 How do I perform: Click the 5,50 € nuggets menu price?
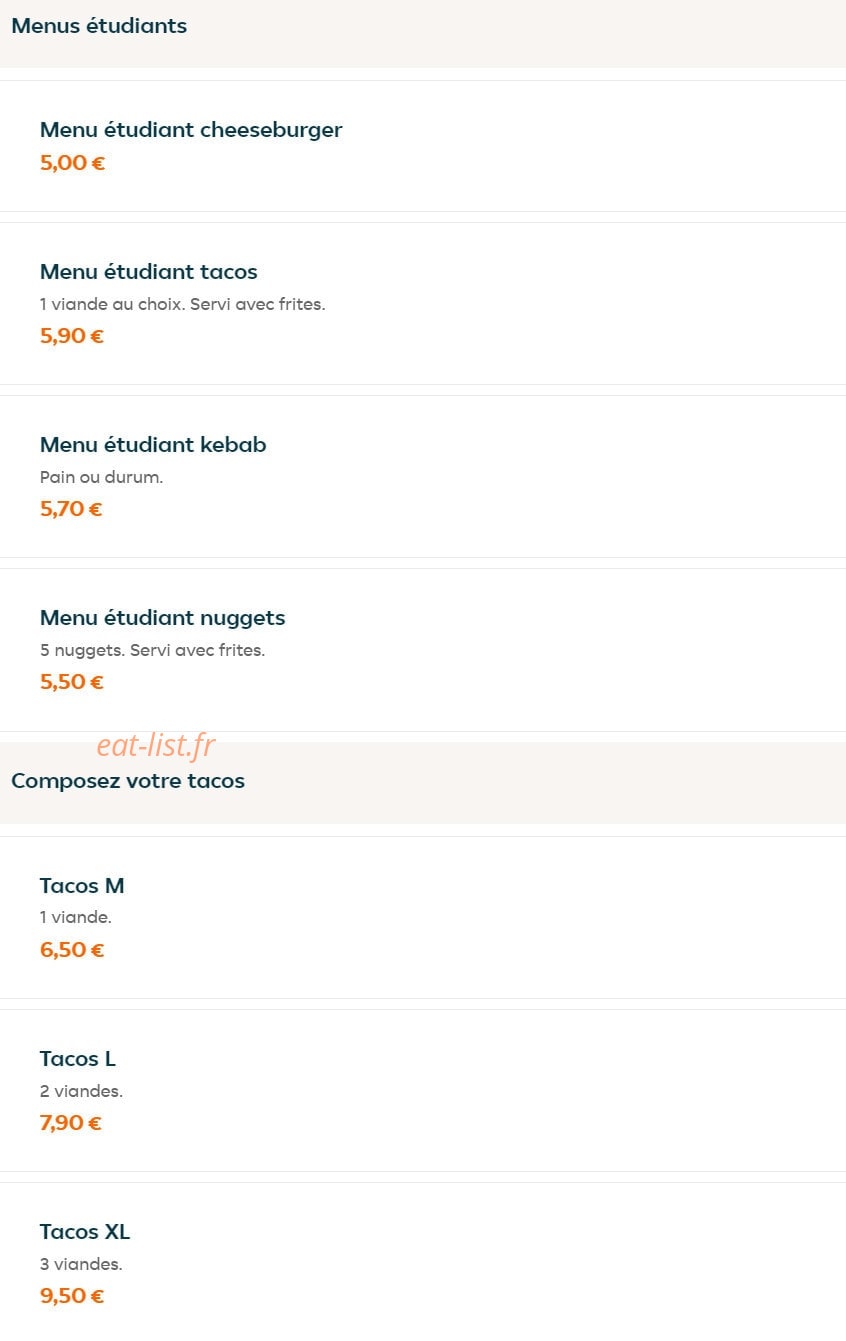pos(71,682)
